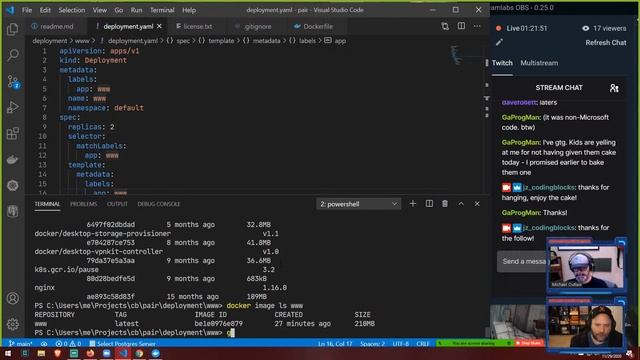The image size is (640, 360).
Task: Click the Open Changes icon in editor toolbar
Action: [445, 26]
